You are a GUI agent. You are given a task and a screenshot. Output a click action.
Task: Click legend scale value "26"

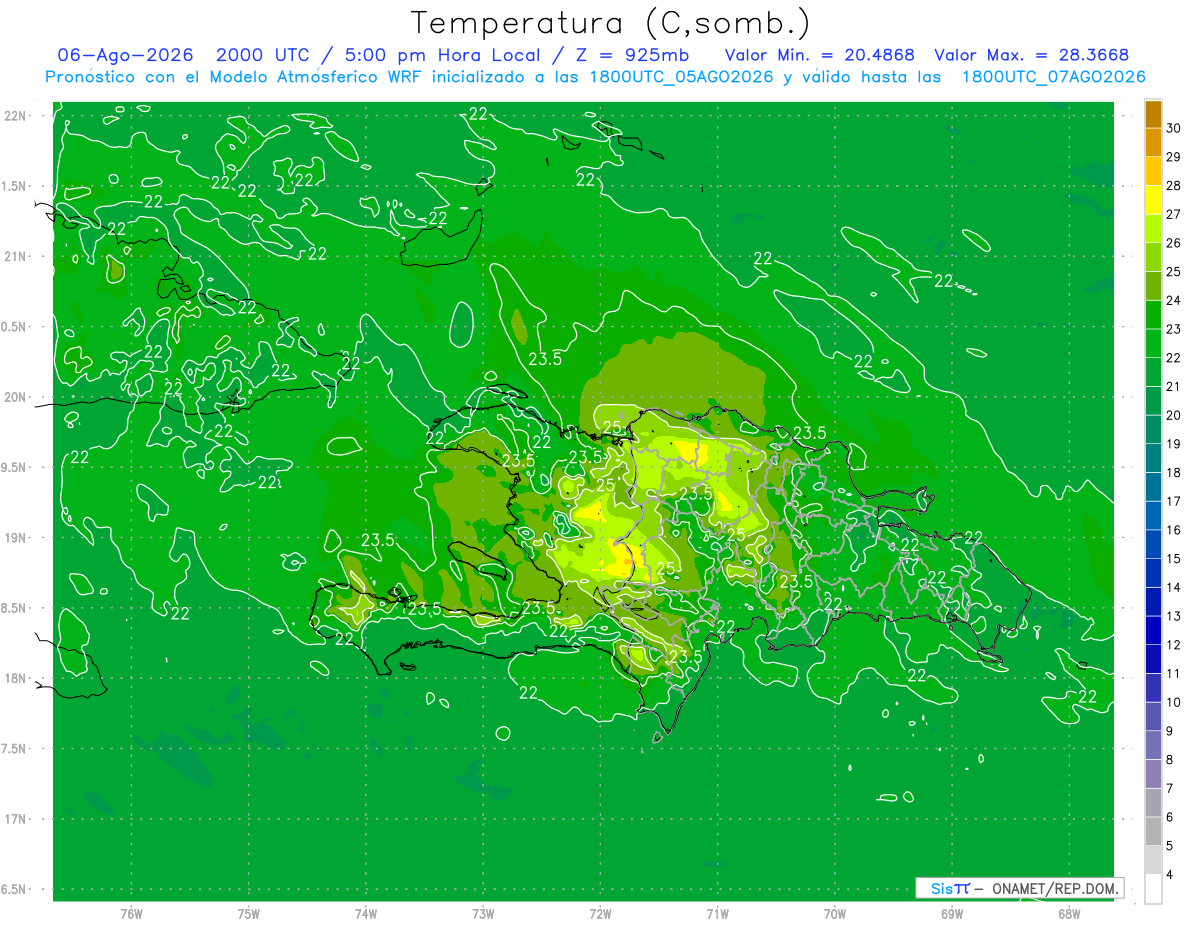click(1173, 243)
